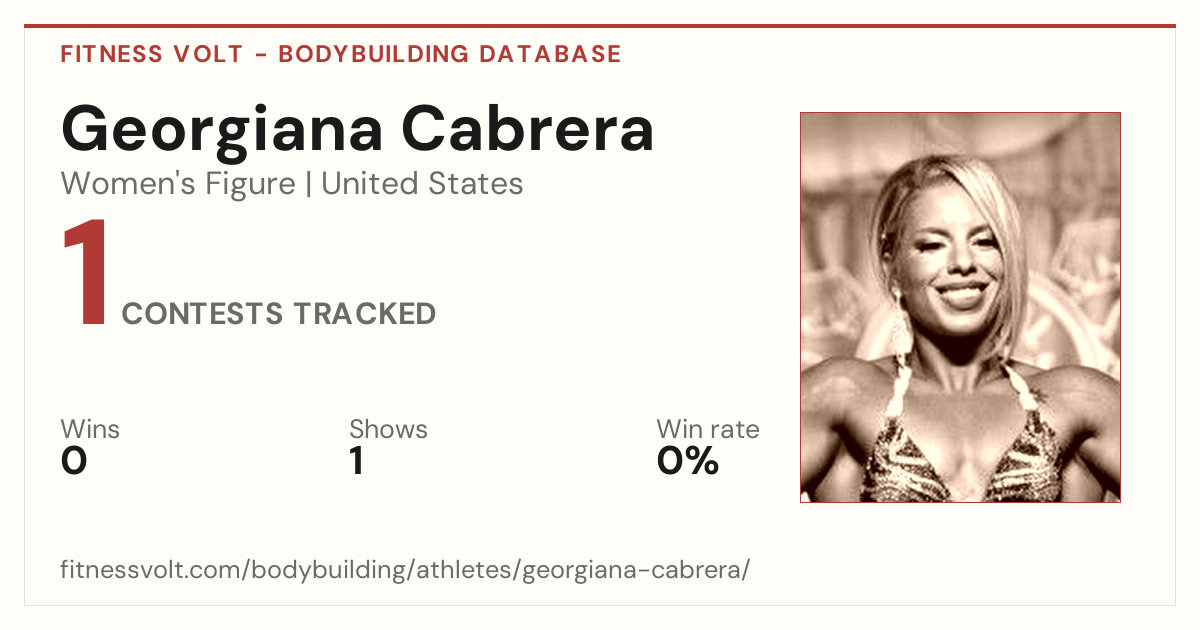This screenshot has width=1200, height=630.
Task: Select the Win rate label
Action: coord(708,429)
